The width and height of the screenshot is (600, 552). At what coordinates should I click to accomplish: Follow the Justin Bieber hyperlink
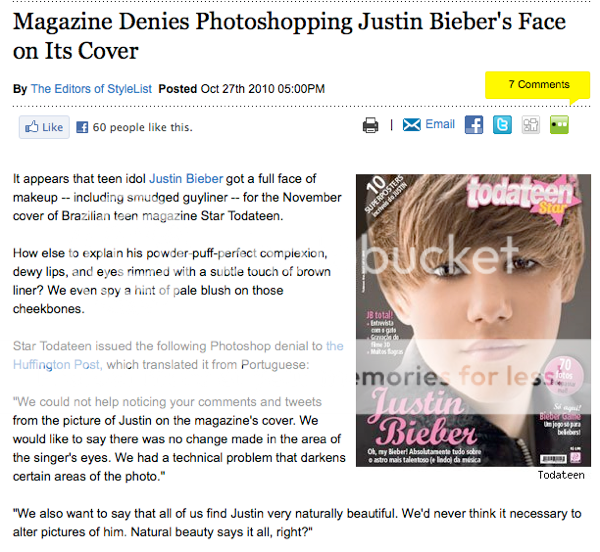coord(186,179)
